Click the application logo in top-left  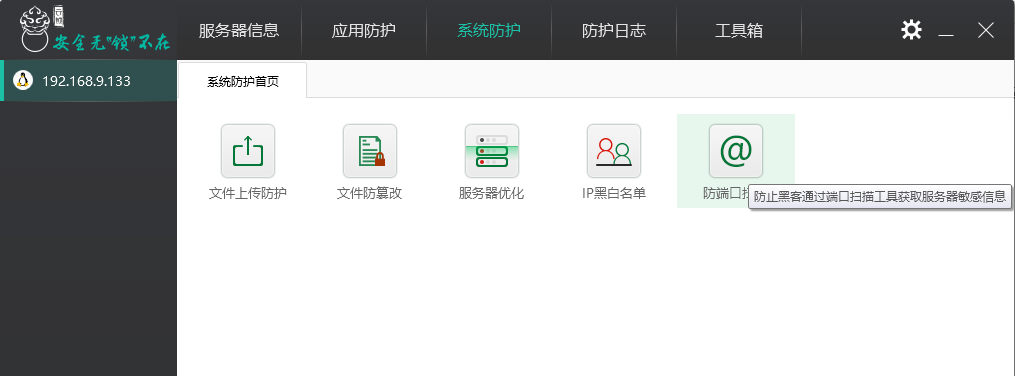[95, 30]
